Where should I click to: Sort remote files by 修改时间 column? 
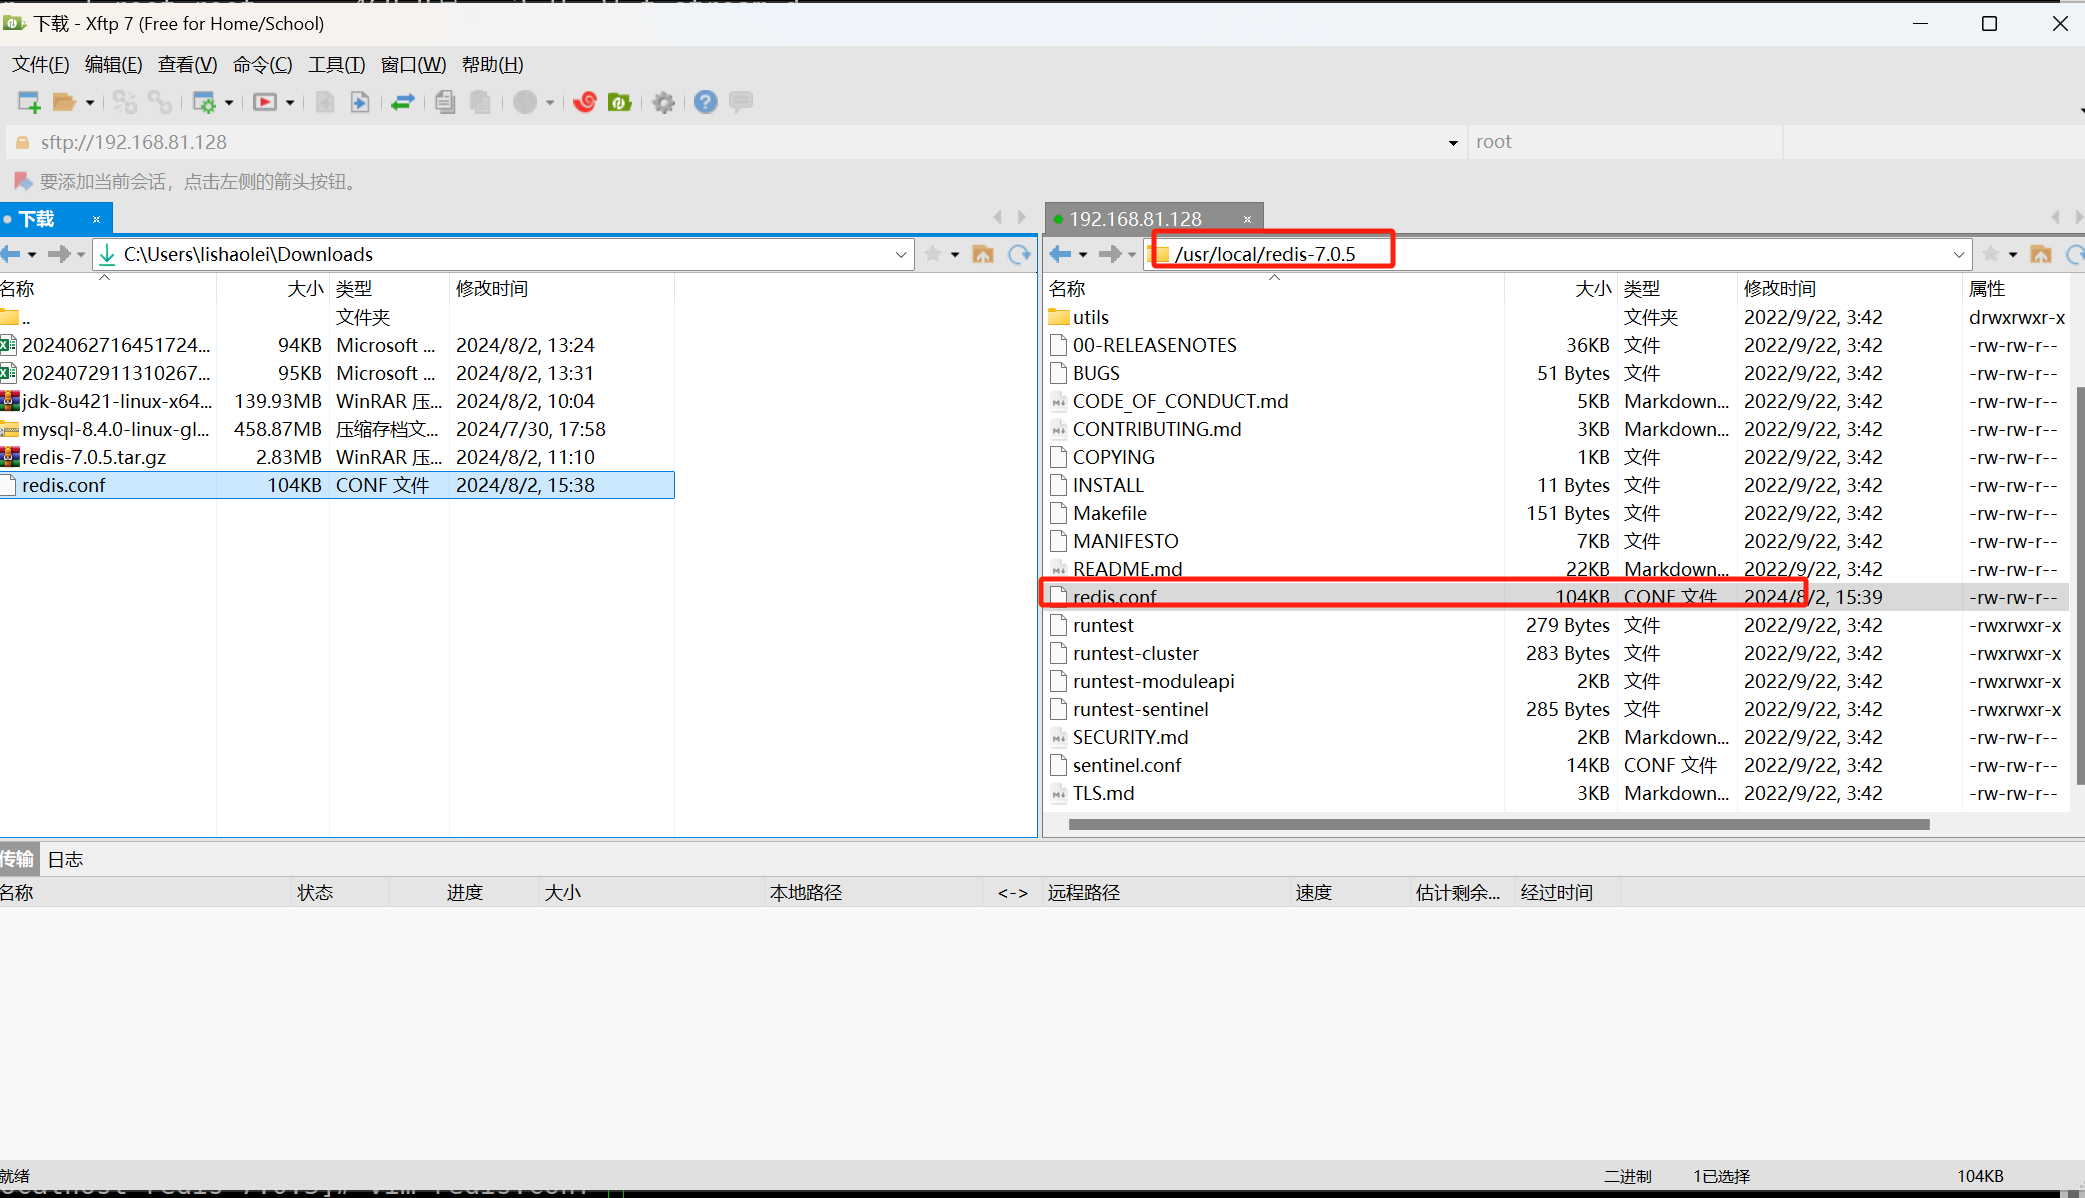click(1779, 289)
